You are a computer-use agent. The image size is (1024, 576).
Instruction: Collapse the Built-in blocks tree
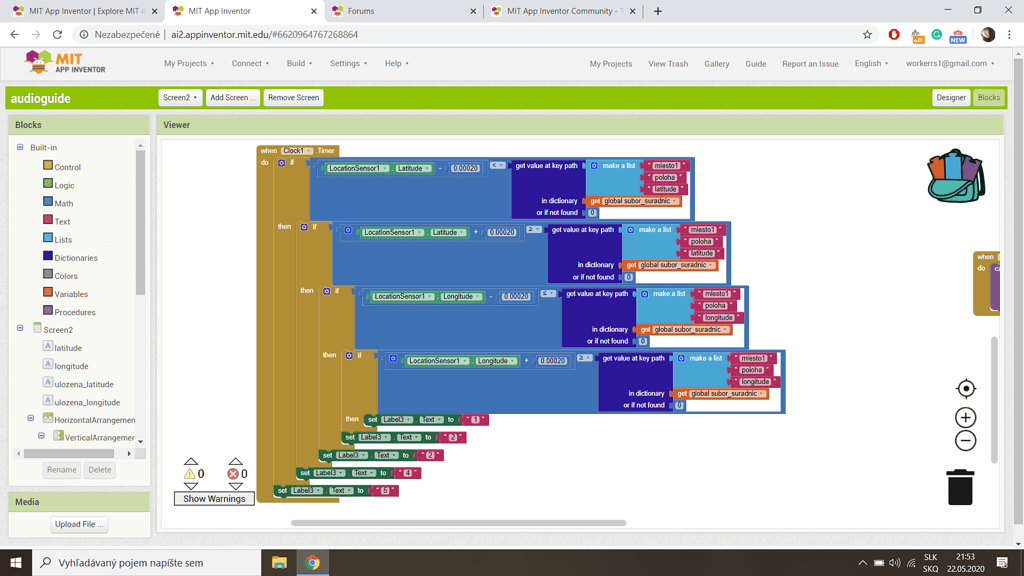tap(20, 148)
